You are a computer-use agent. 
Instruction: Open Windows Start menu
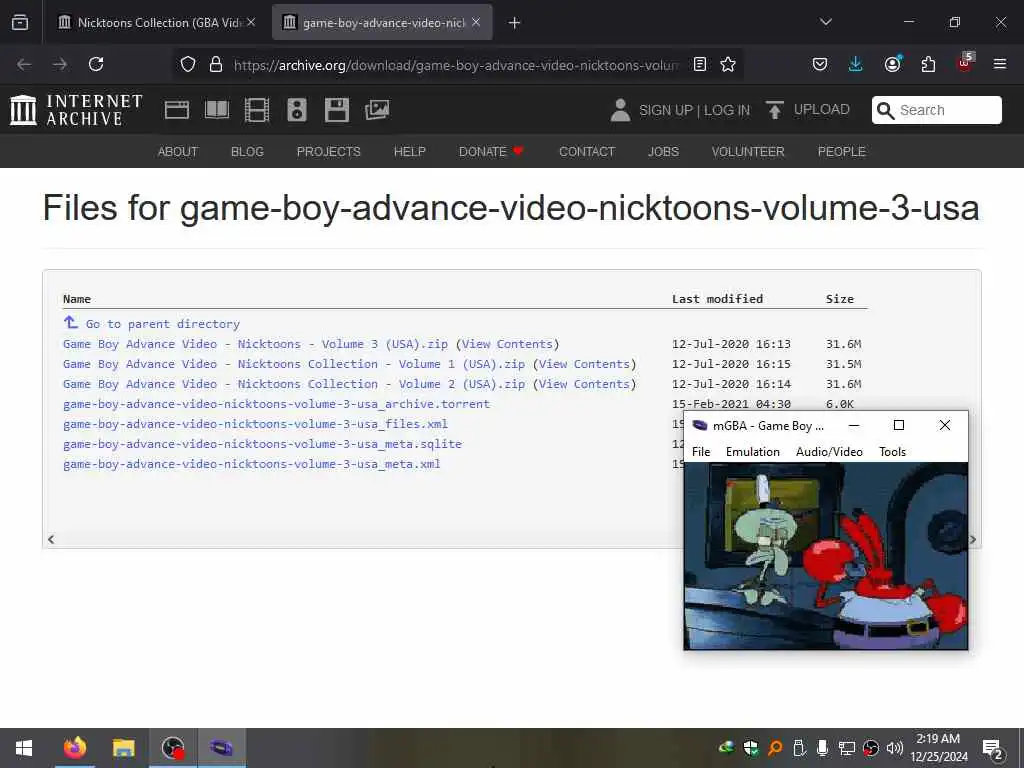click(24, 748)
